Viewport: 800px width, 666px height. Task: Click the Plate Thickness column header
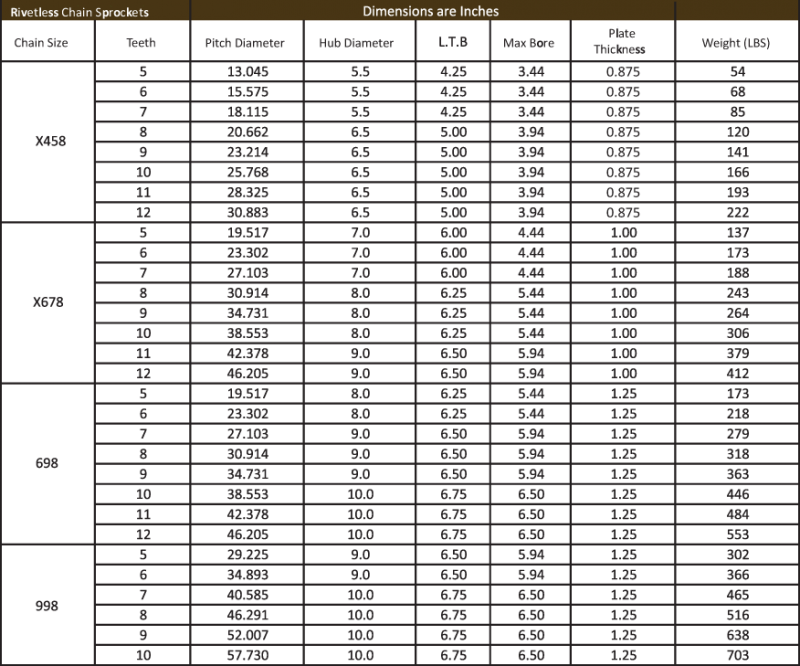tap(623, 43)
